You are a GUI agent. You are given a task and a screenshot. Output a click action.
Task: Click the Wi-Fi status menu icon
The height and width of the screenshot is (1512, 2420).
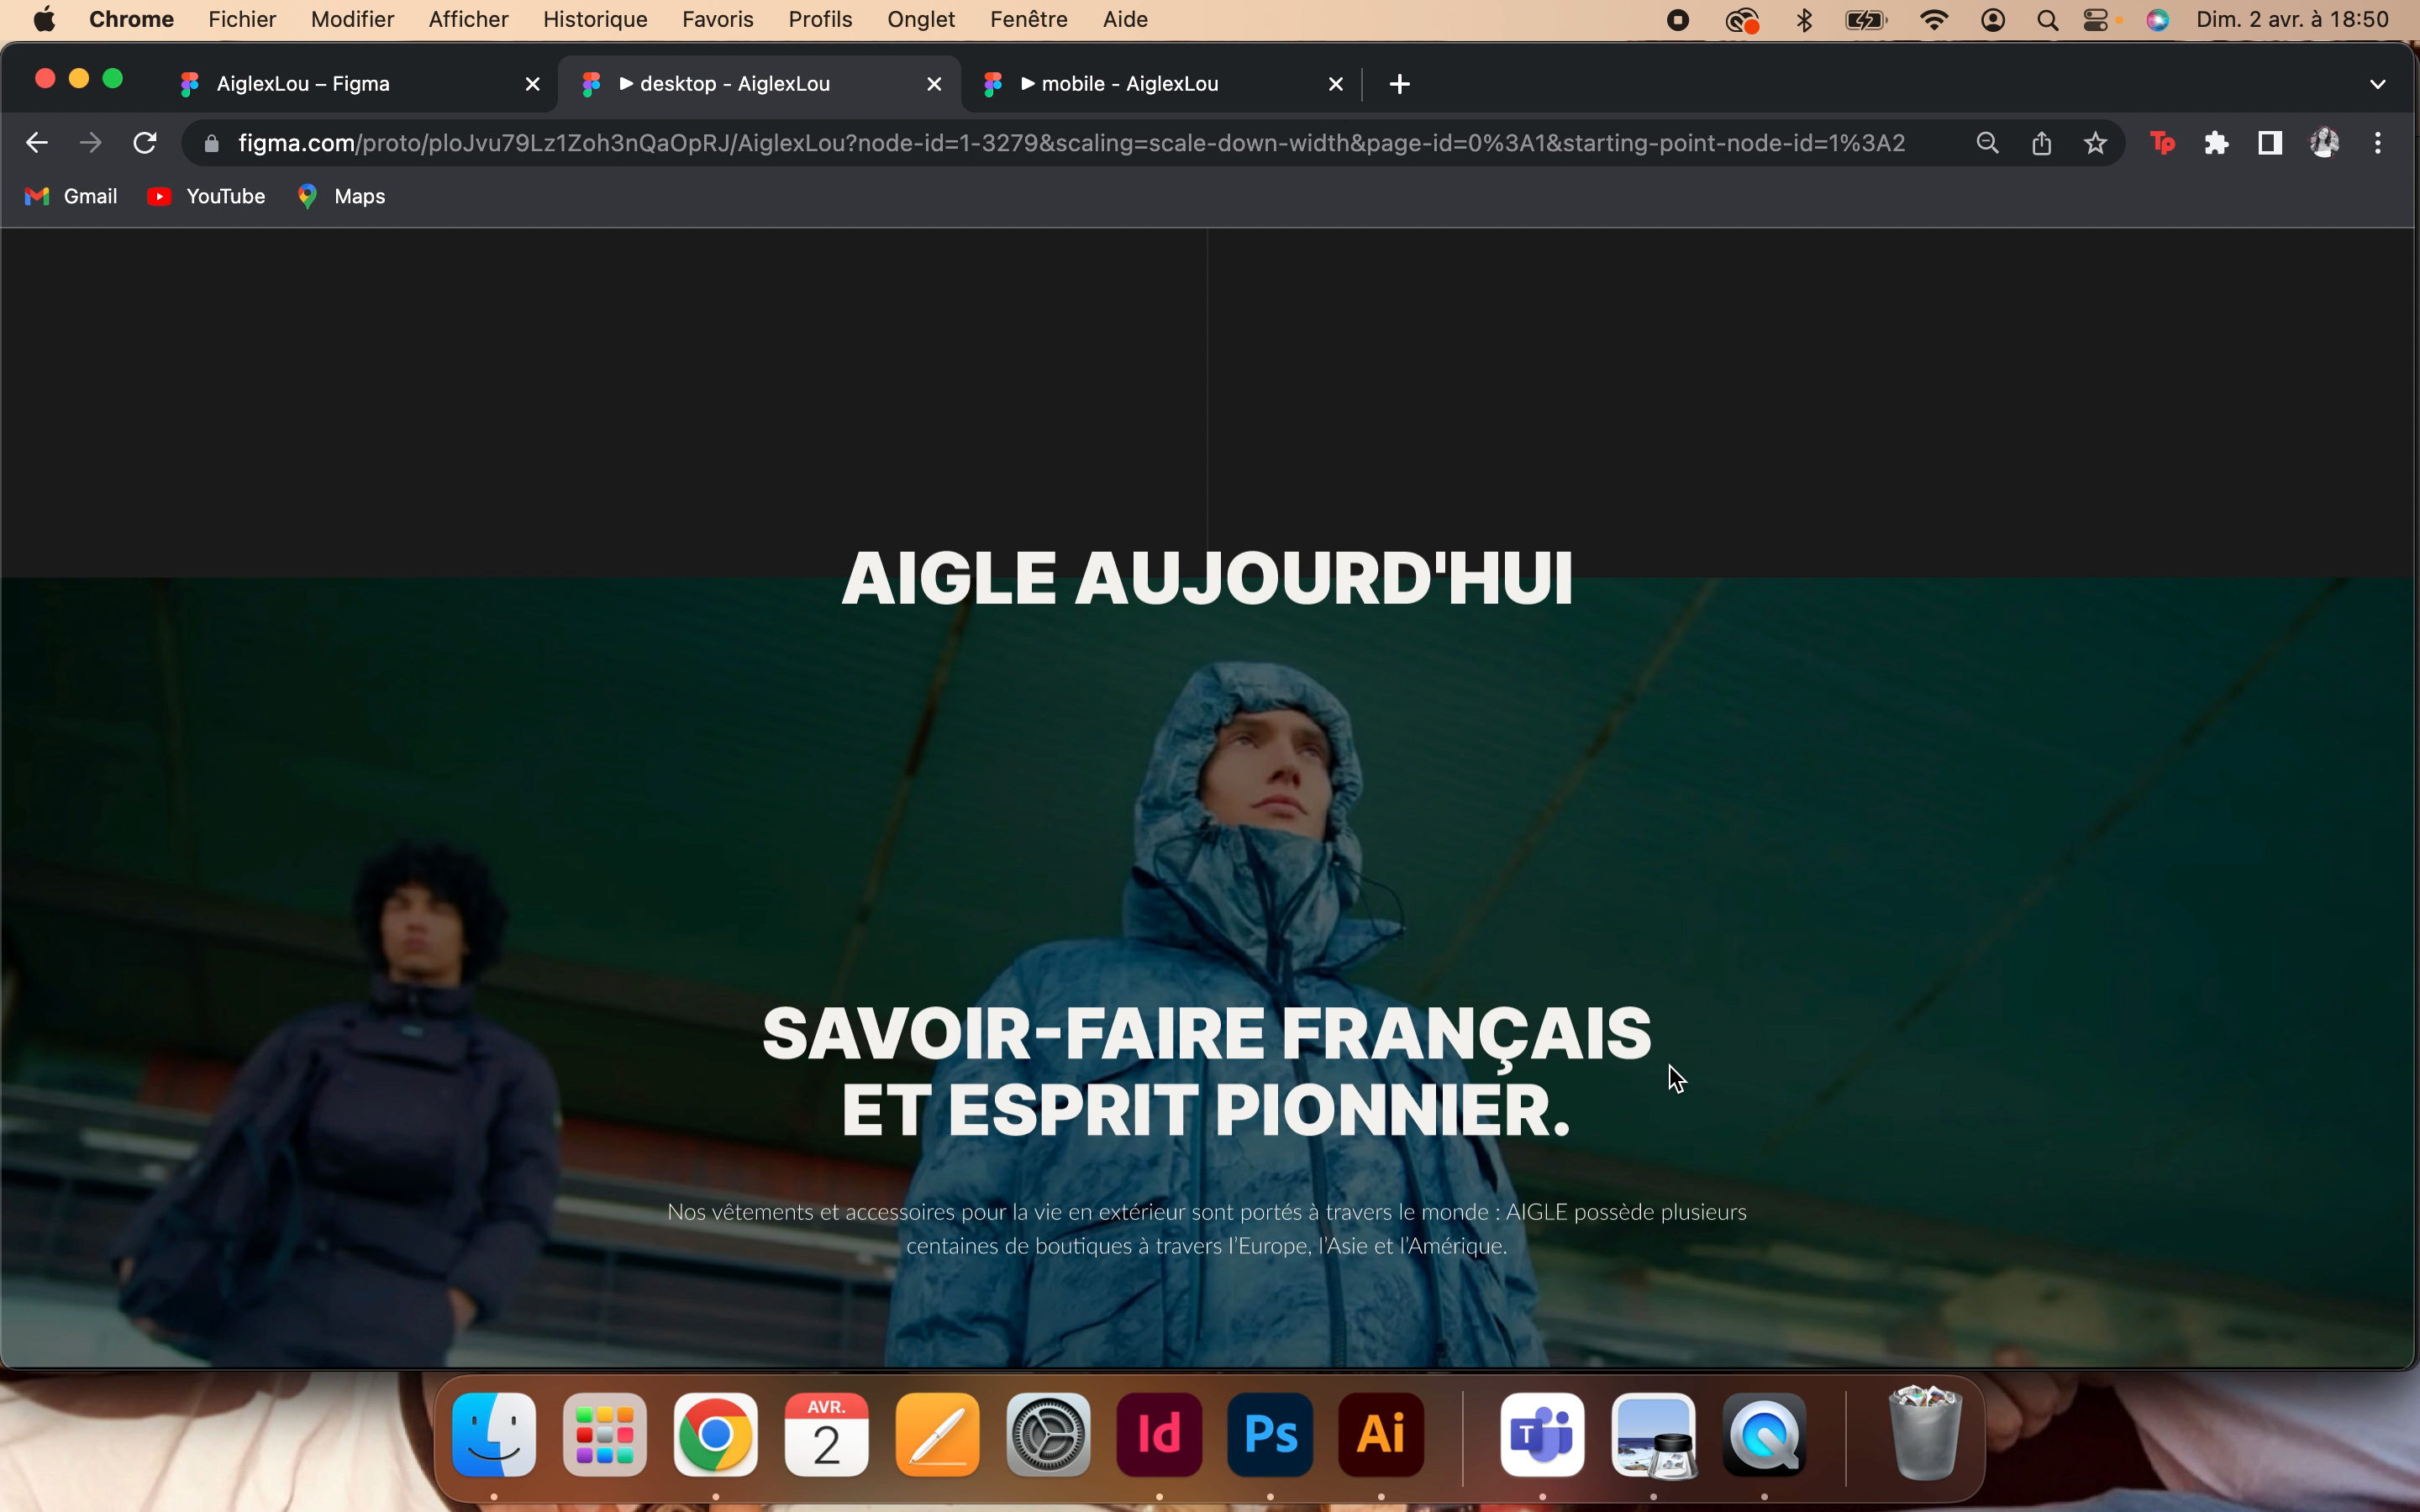point(1934,20)
